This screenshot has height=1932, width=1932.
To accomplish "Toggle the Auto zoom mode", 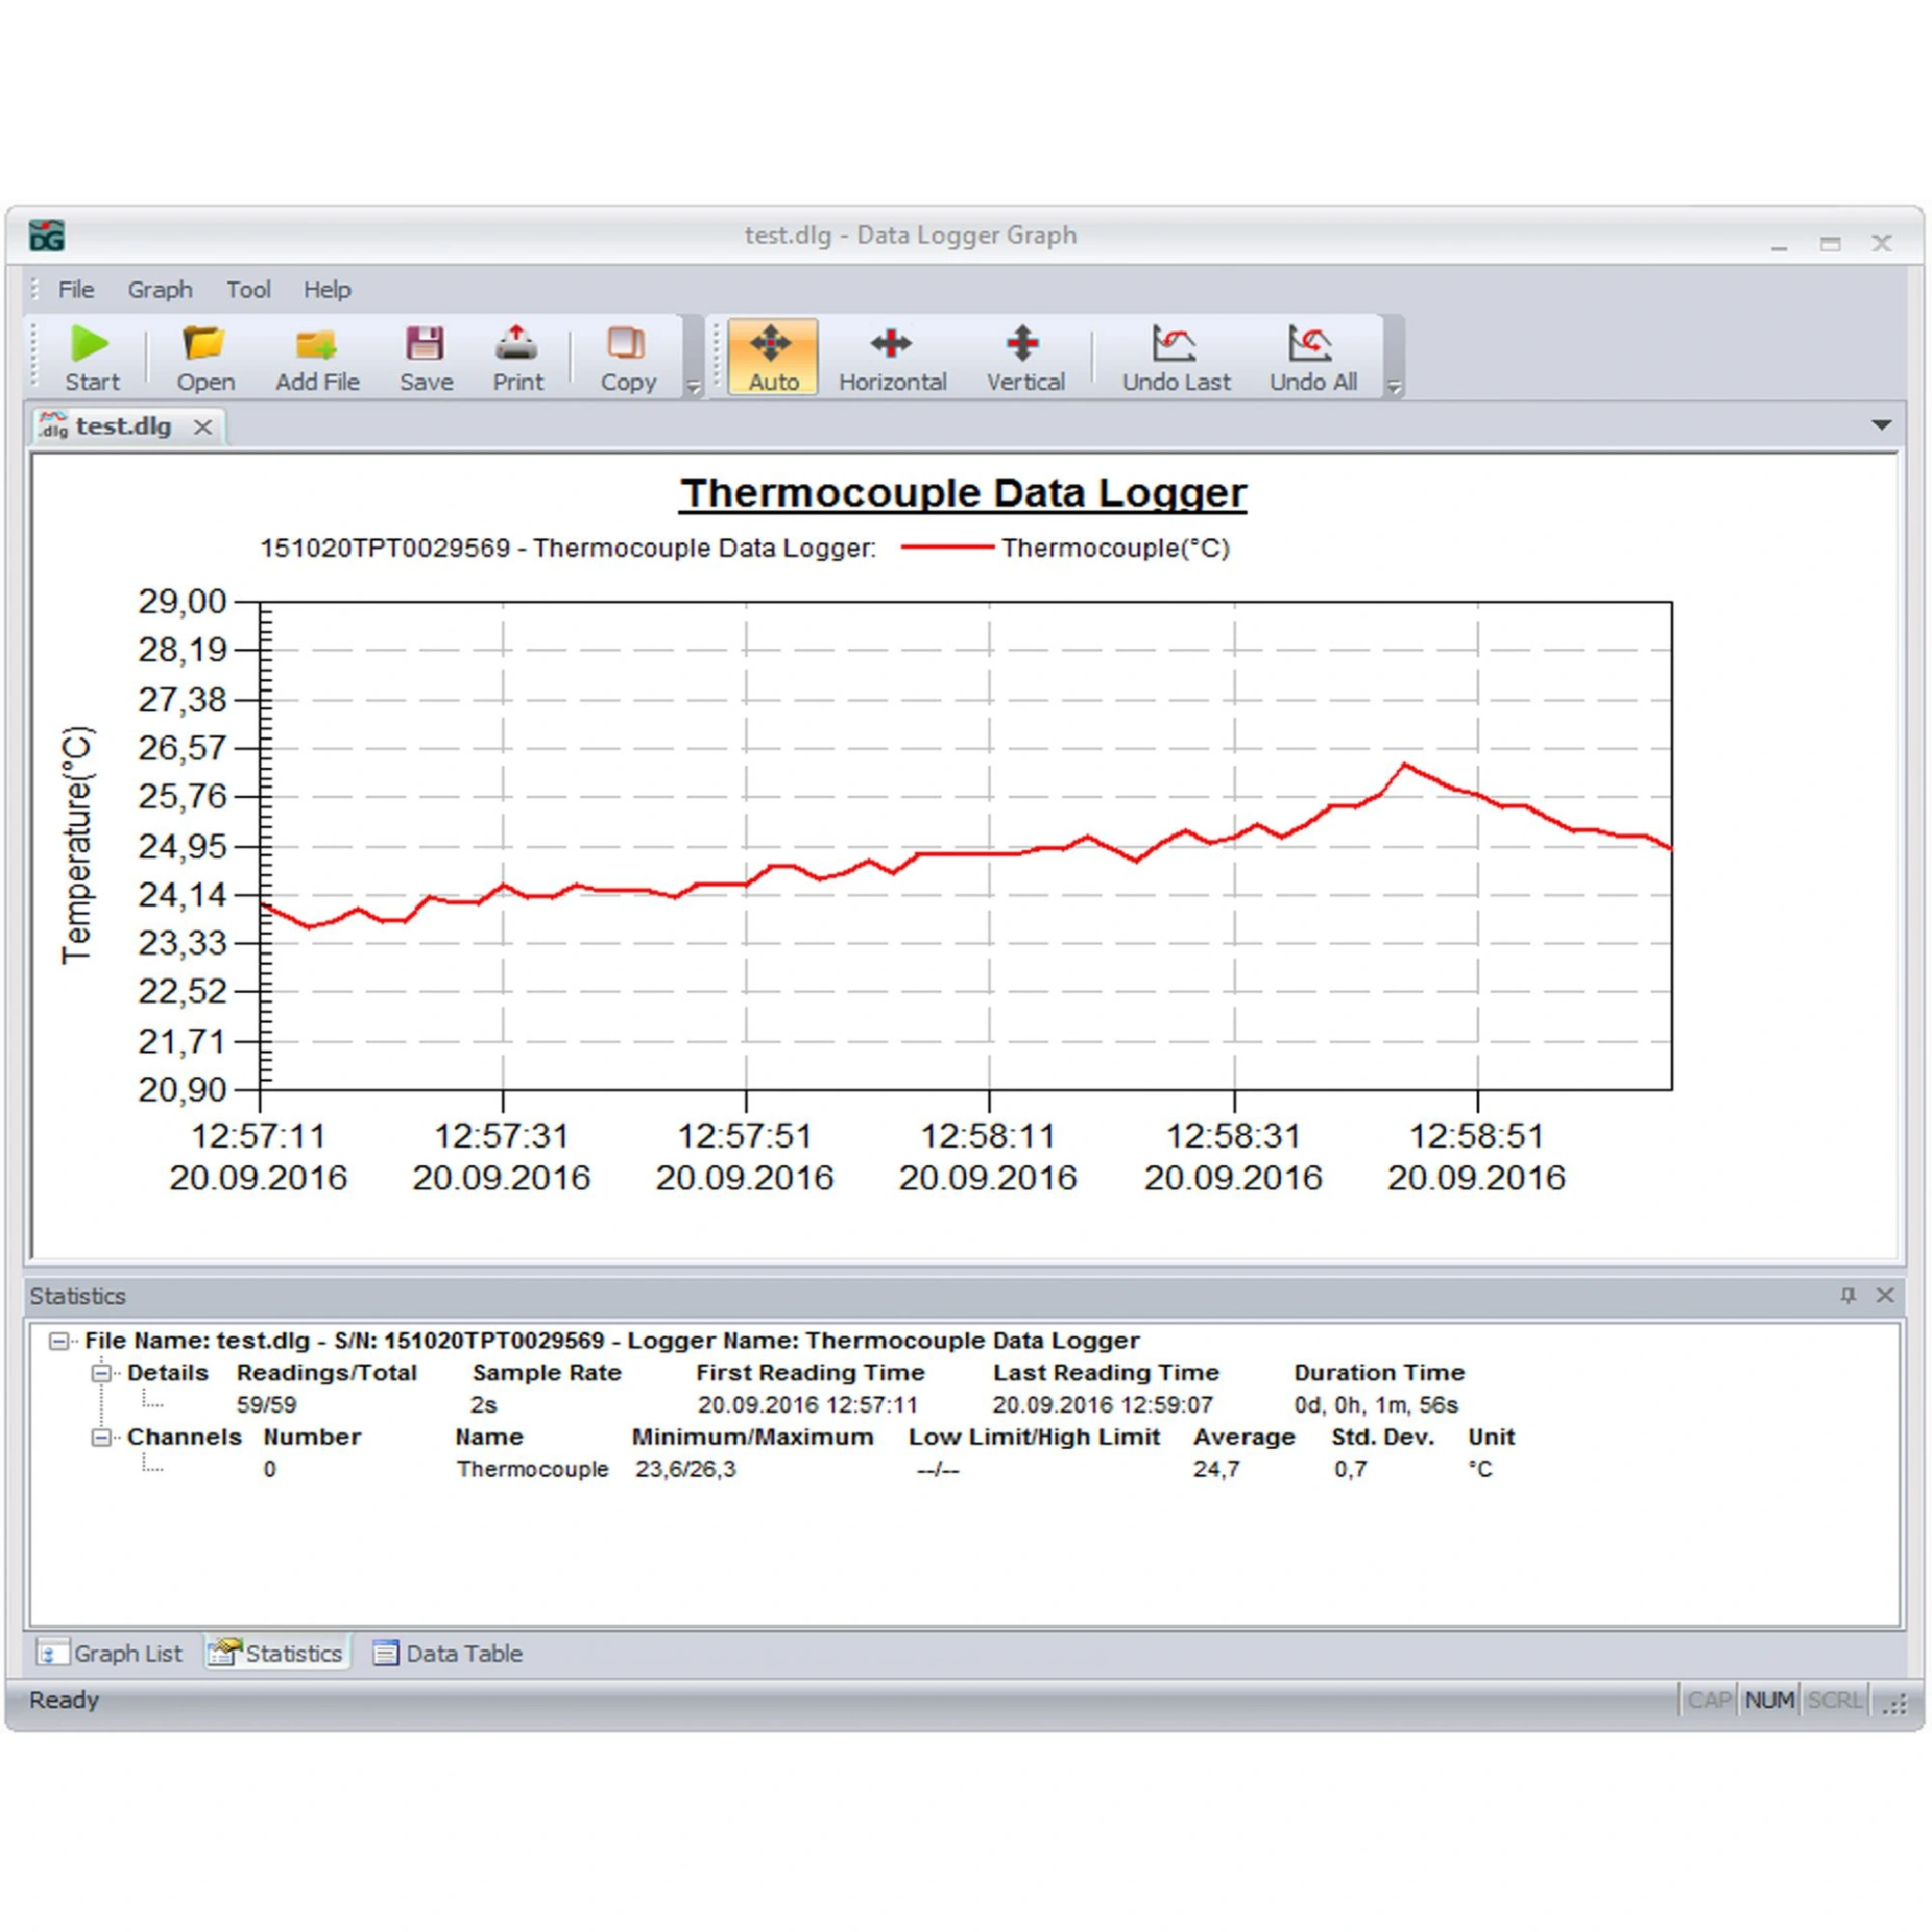I will (x=772, y=357).
